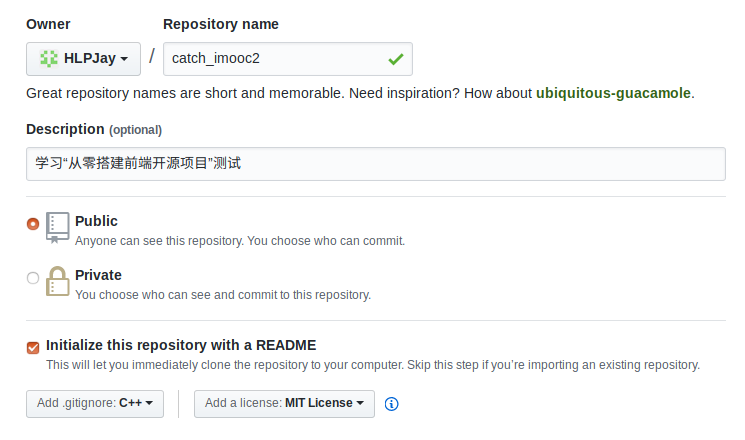This screenshot has width=745, height=440.
Task: Click the private repository lock icon
Action: (57, 281)
